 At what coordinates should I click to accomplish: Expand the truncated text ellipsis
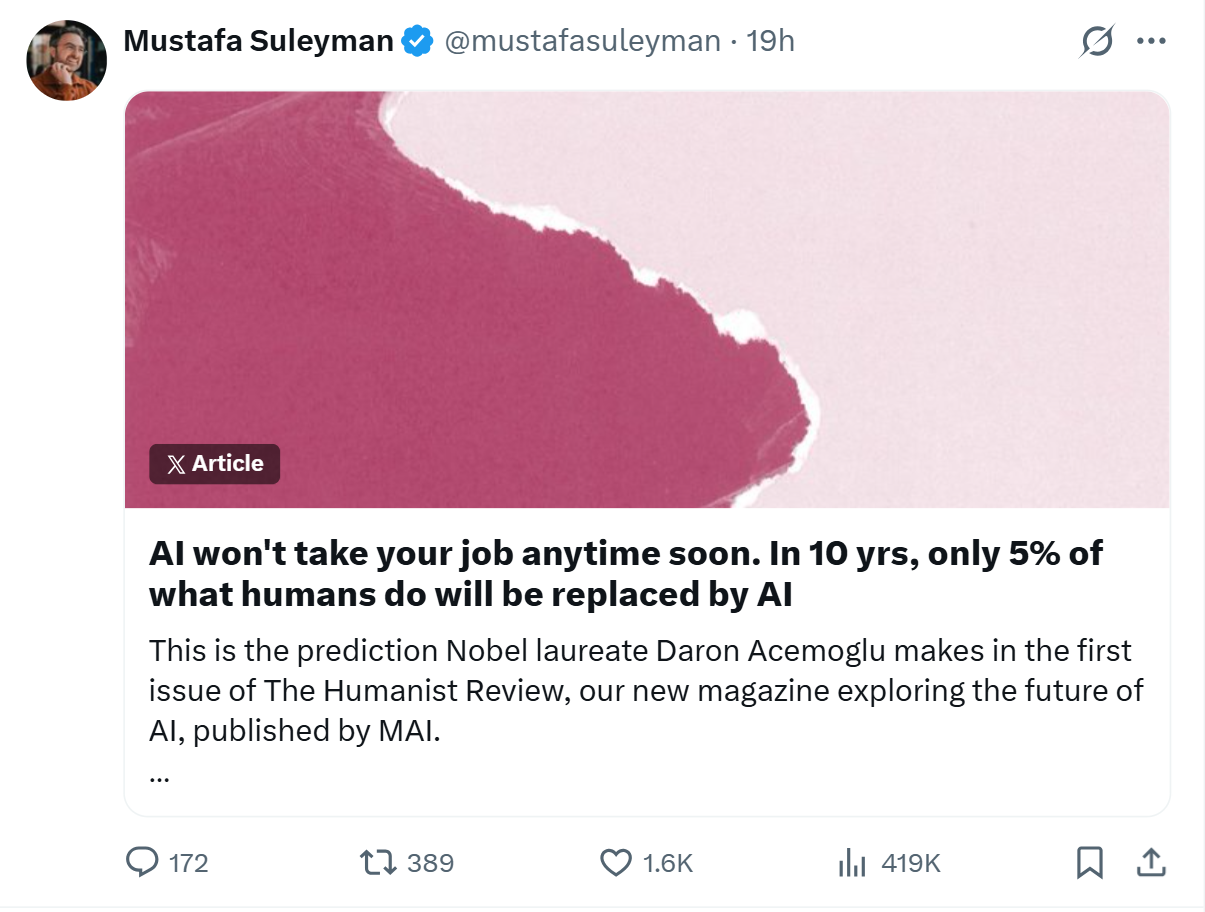tap(158, 776)
